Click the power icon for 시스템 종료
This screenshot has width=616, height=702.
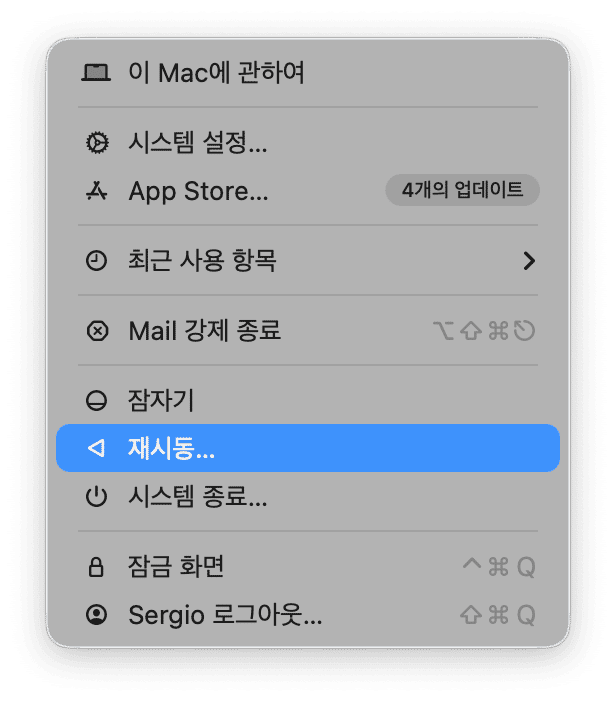coord(96,497)
